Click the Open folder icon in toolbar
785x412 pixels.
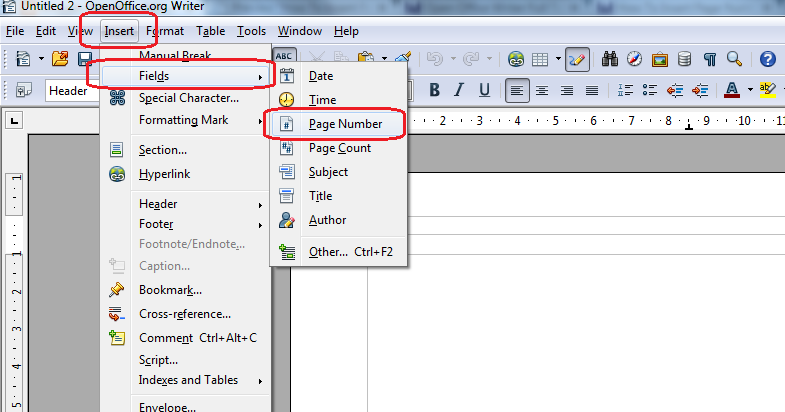point(60,59)
